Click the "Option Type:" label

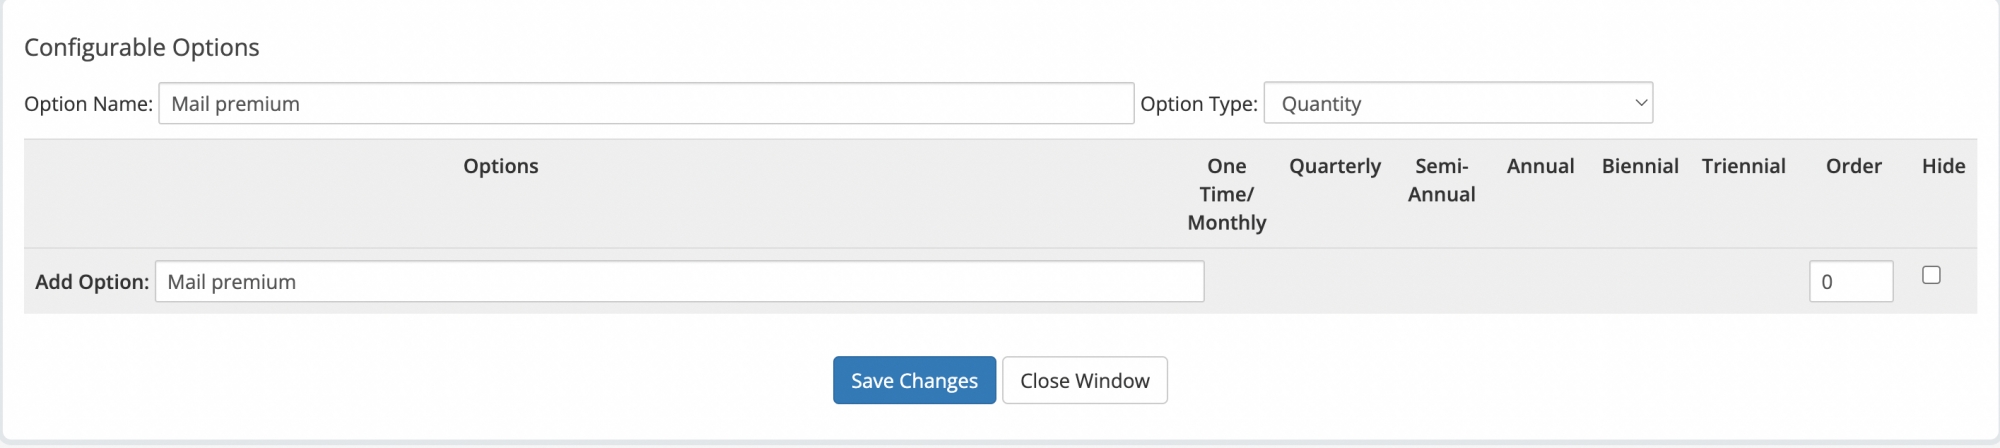click(x=1199, y=104)
